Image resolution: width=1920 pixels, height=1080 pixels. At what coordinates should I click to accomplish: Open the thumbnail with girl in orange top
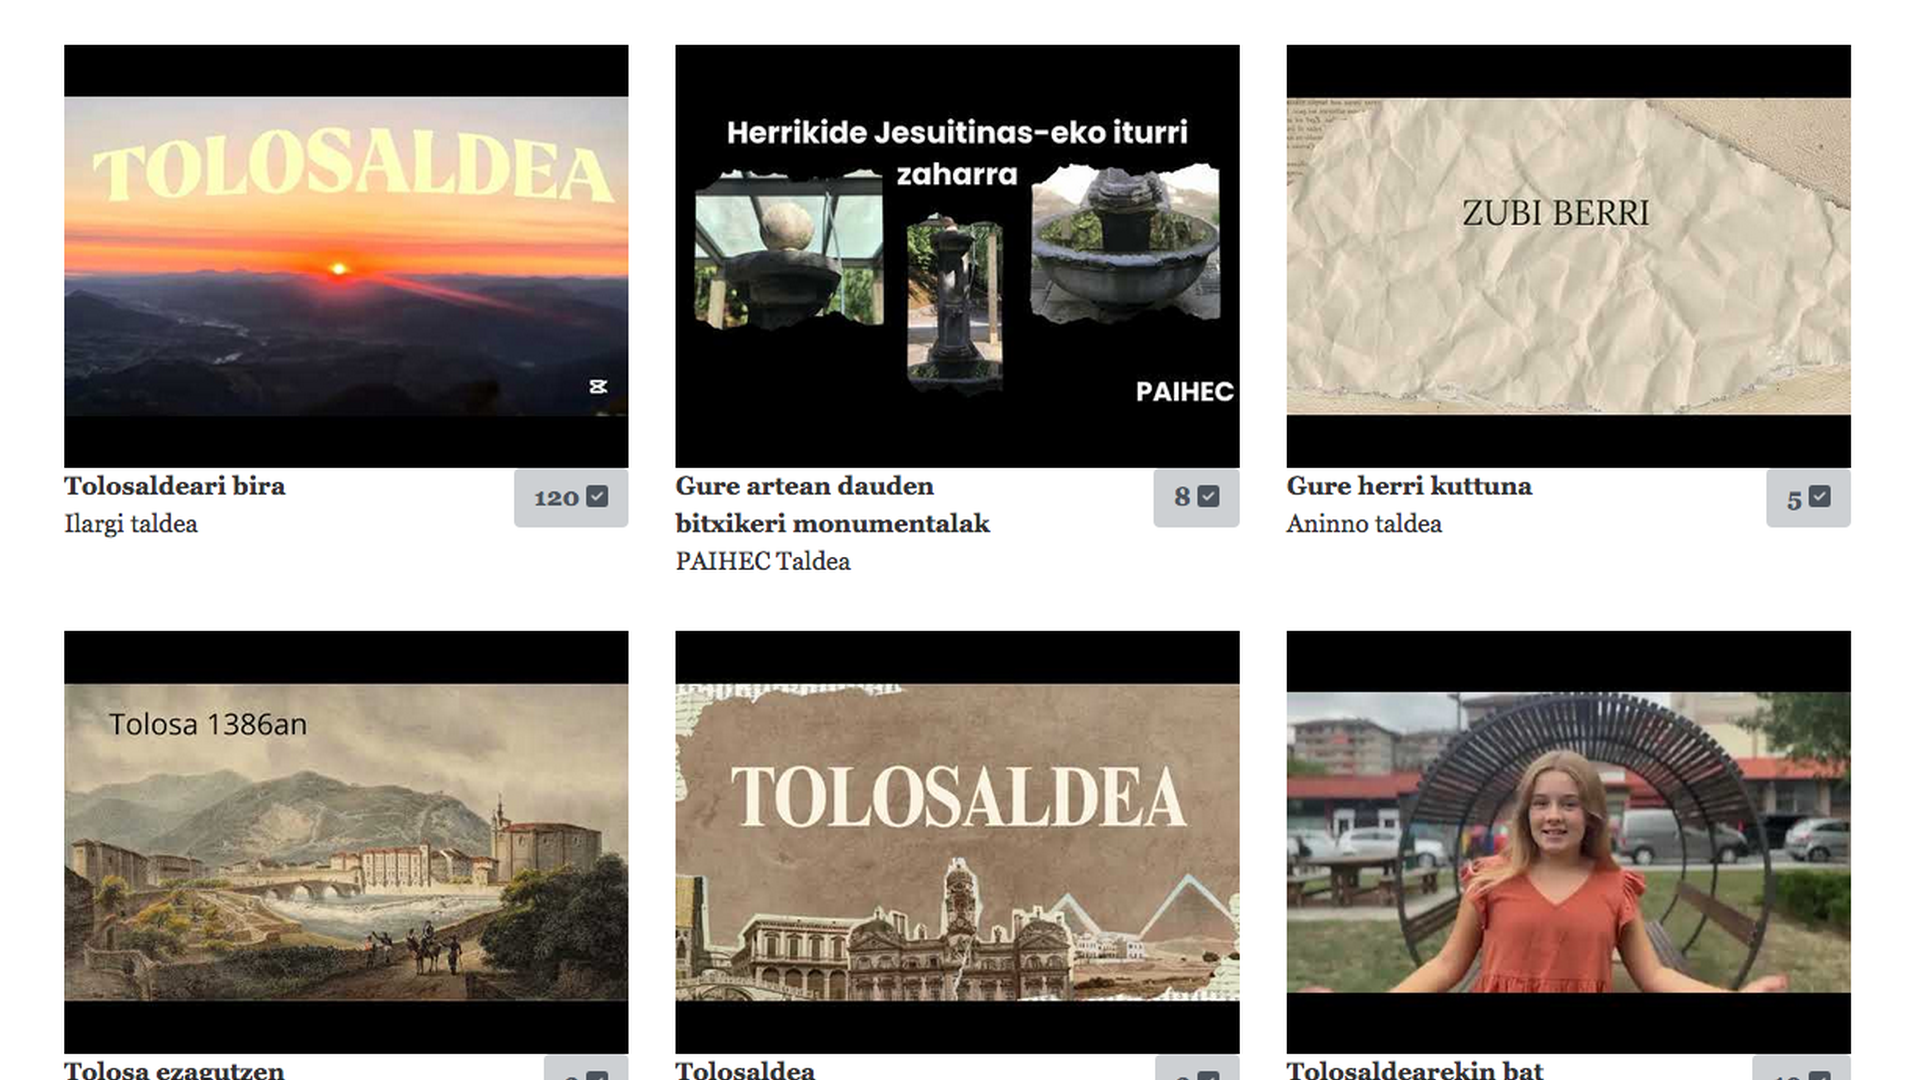(x=1568, y=841)
